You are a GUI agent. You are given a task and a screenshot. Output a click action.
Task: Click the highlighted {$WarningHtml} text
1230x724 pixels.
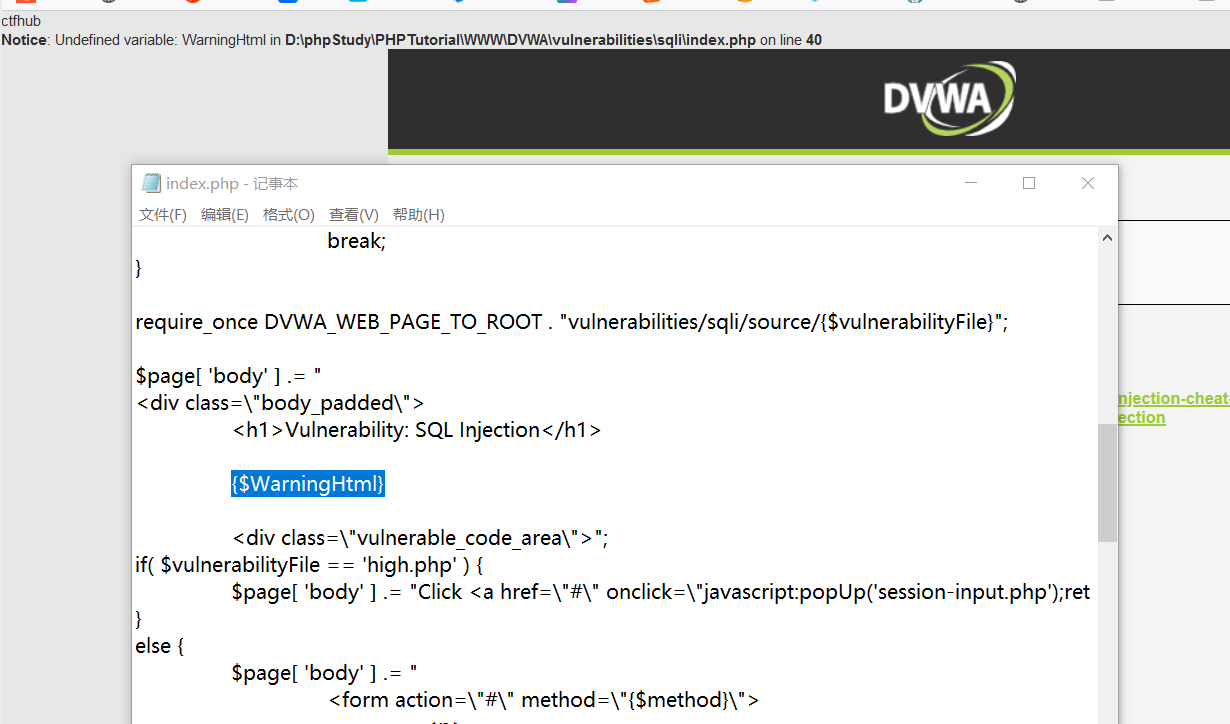308,484
